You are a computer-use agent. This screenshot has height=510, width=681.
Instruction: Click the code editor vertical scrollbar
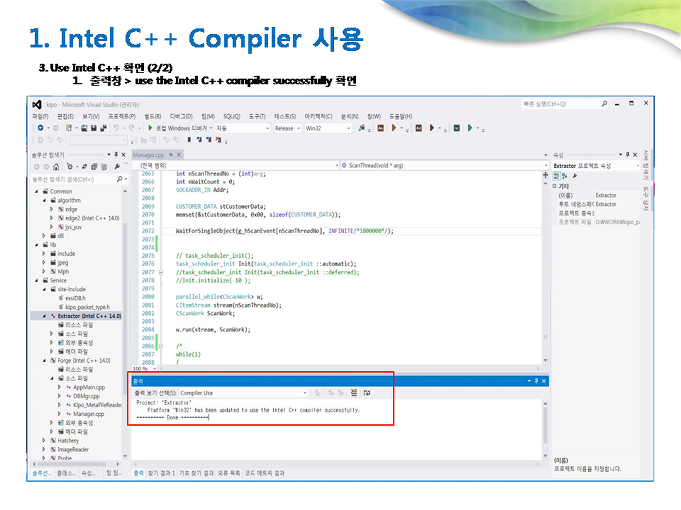coord(545,272)
